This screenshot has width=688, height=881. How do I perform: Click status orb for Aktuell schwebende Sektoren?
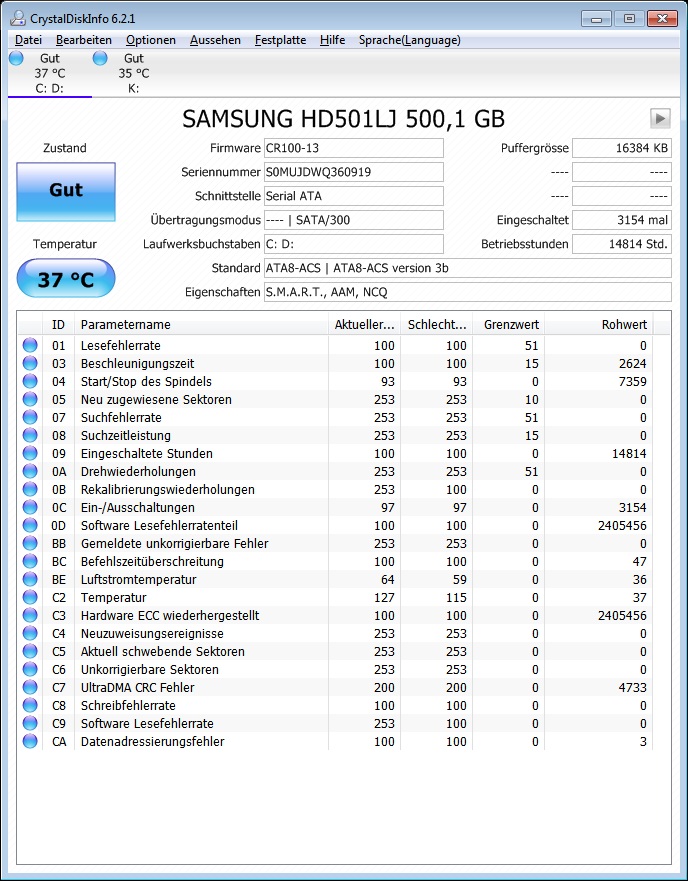click(30, 651)
